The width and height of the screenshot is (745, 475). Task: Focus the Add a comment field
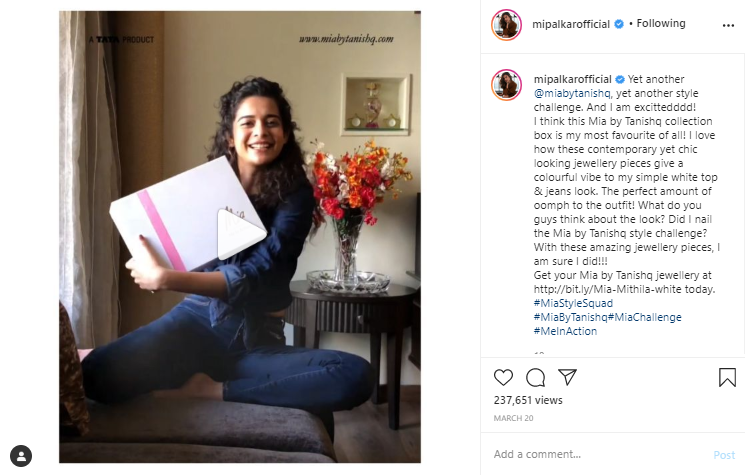[599, 455]
